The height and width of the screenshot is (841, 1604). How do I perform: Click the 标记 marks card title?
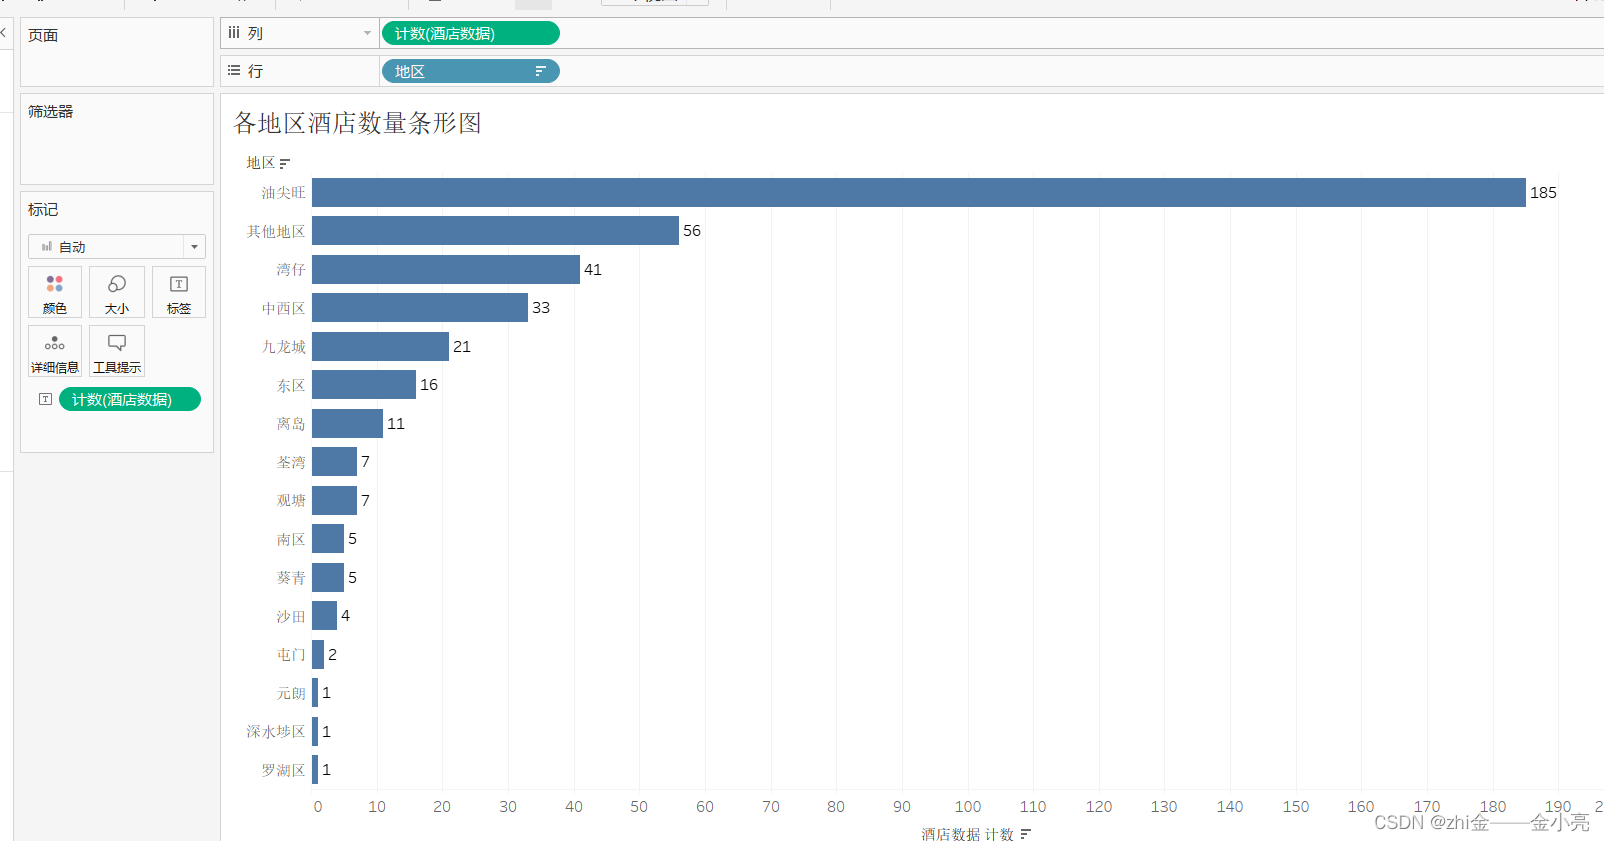tap(43, 209)
